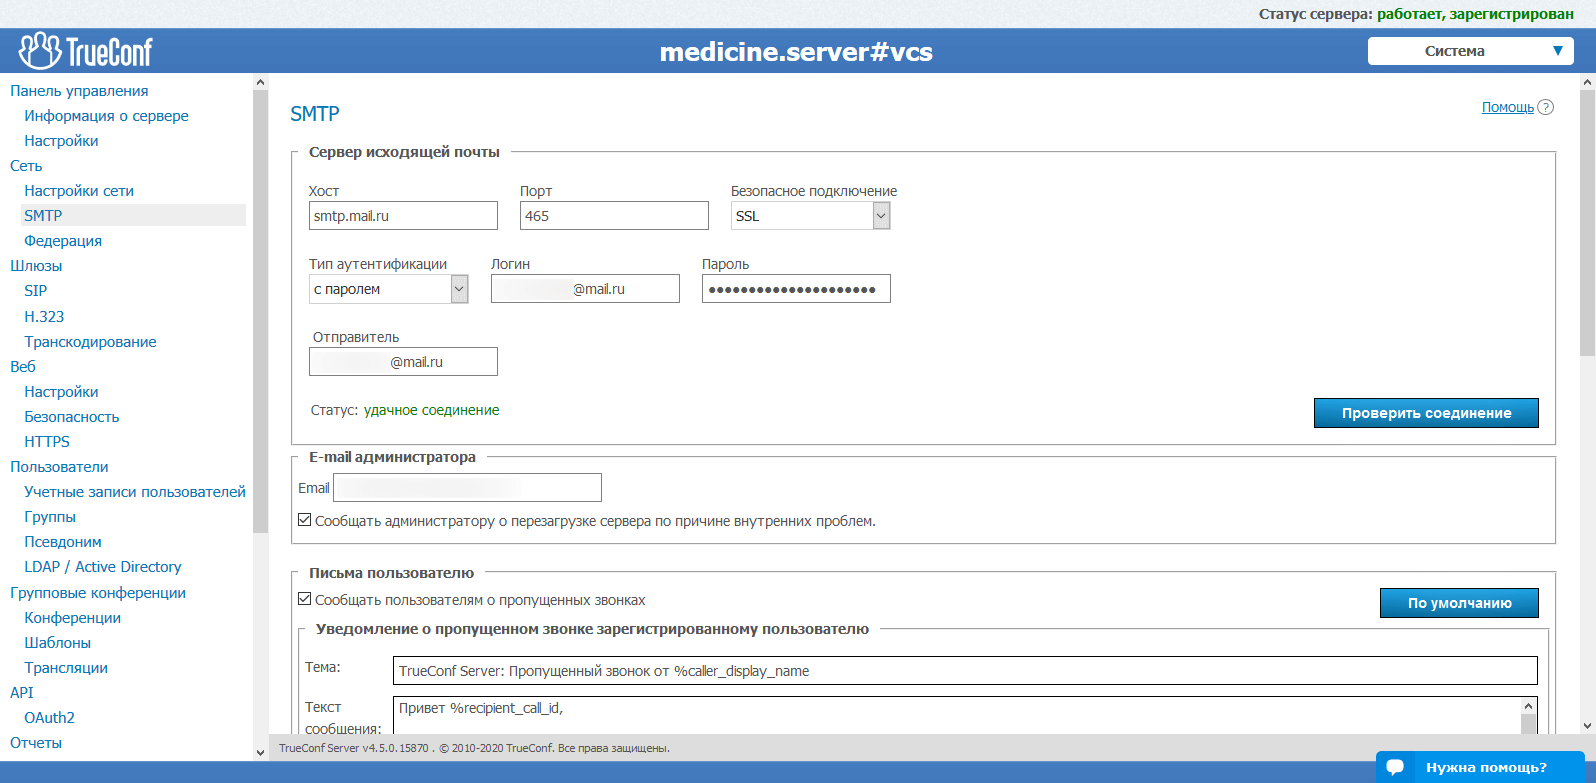1596x783 pixels.
Task: Click Проверить соединение button
Action: coord(1426,413)
